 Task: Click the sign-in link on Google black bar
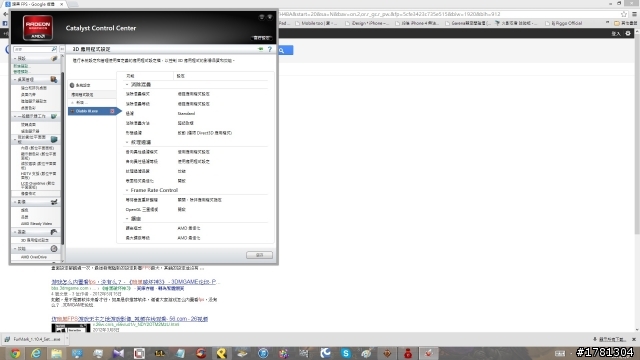616,34
